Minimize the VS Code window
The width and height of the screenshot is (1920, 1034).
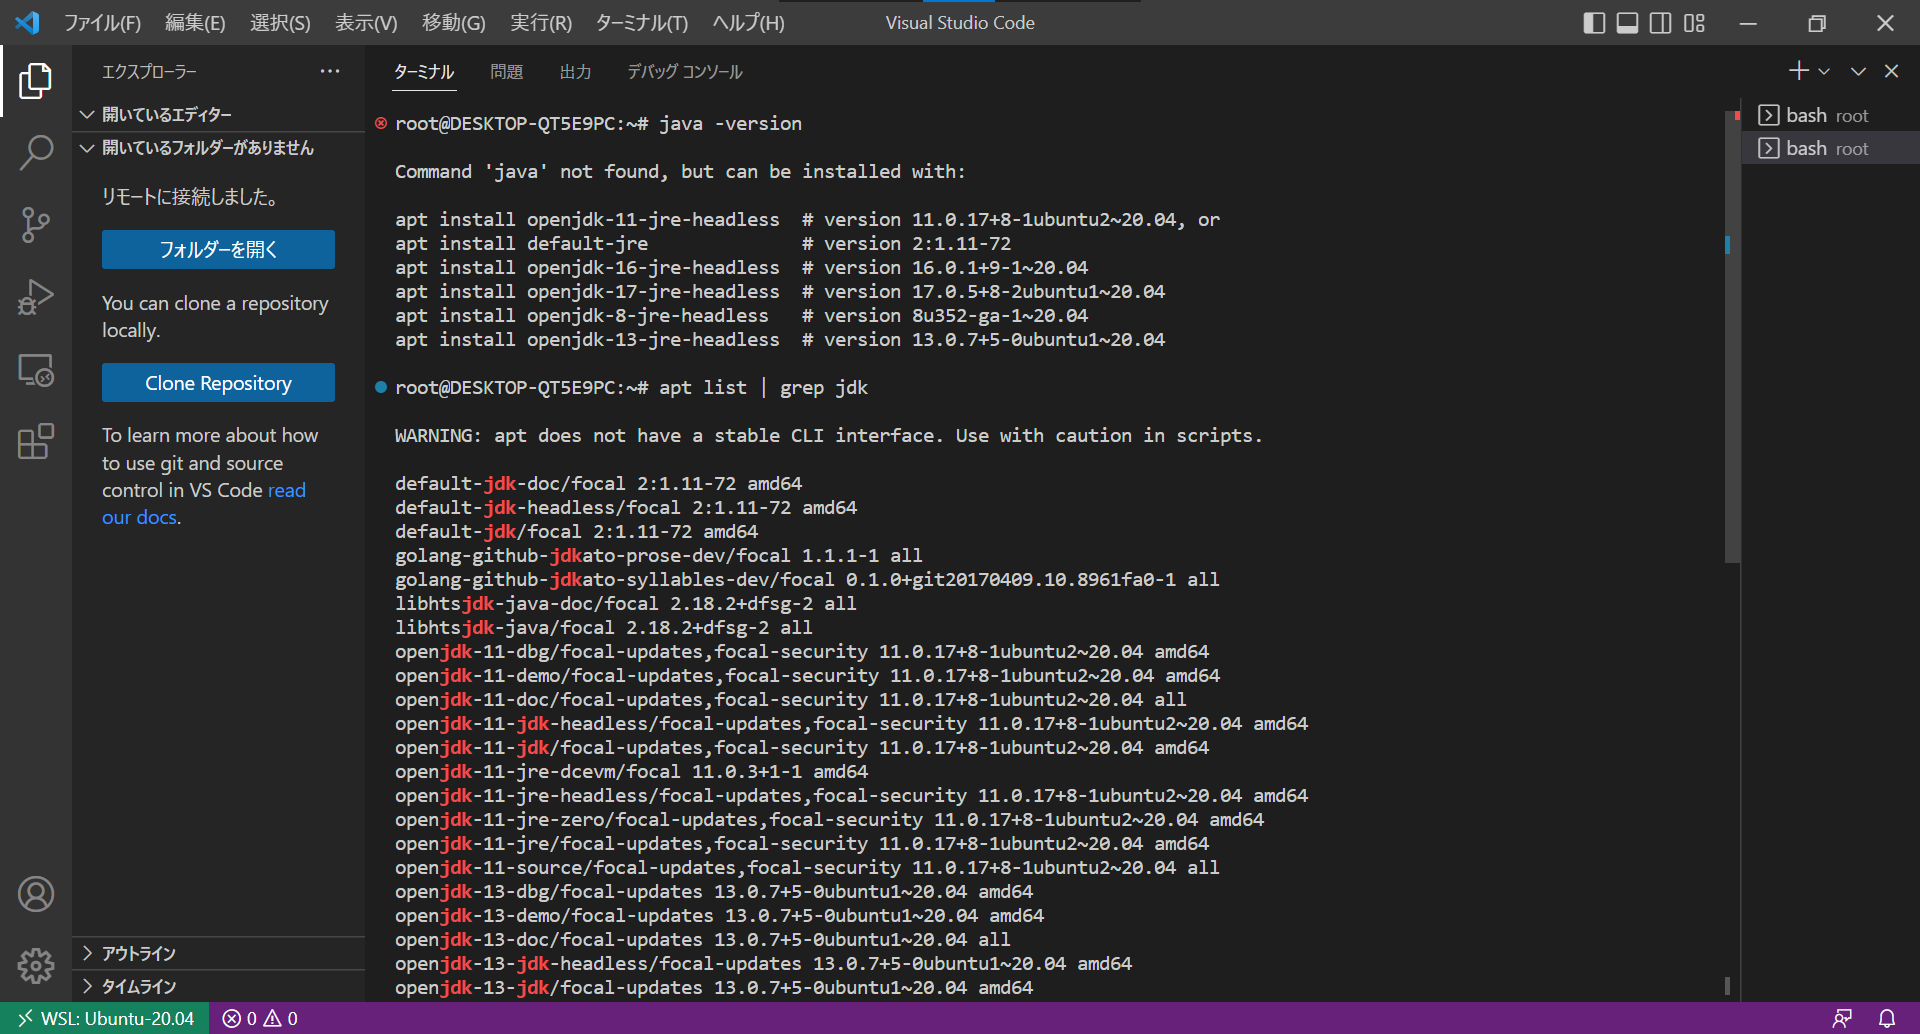(x=1748, y=22)
